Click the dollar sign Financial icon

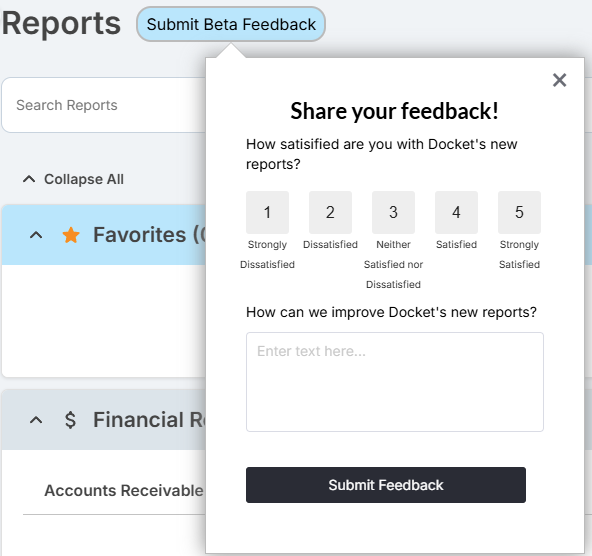70,420
